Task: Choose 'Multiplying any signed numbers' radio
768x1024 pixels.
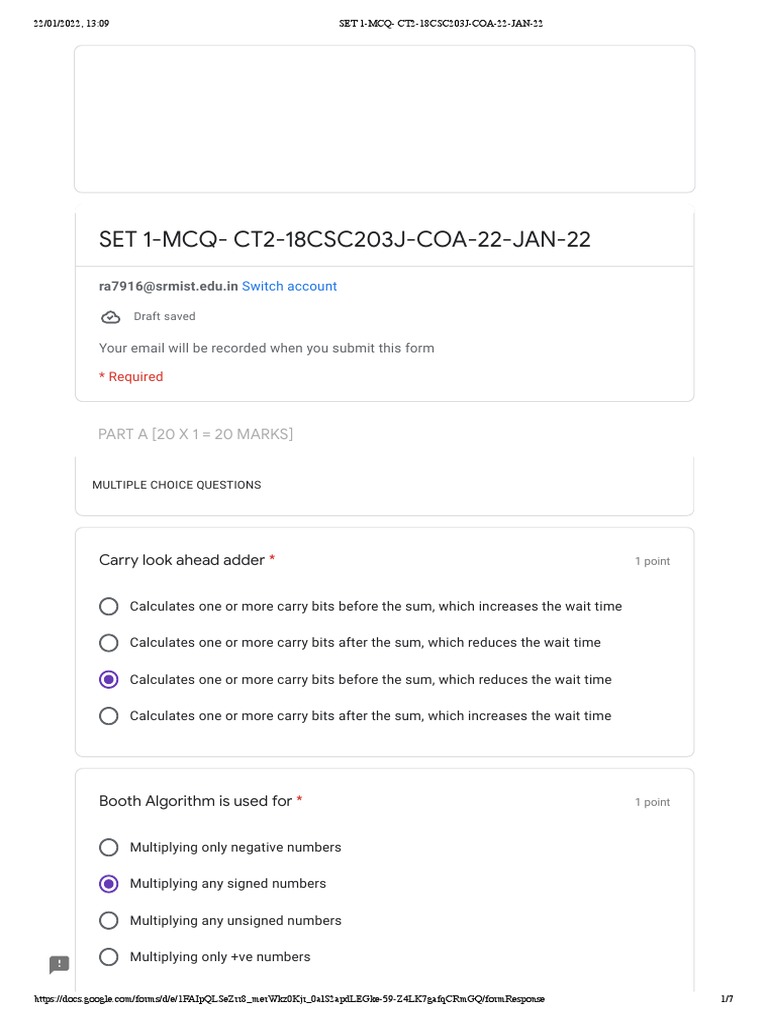Action: tap(109, 884)
